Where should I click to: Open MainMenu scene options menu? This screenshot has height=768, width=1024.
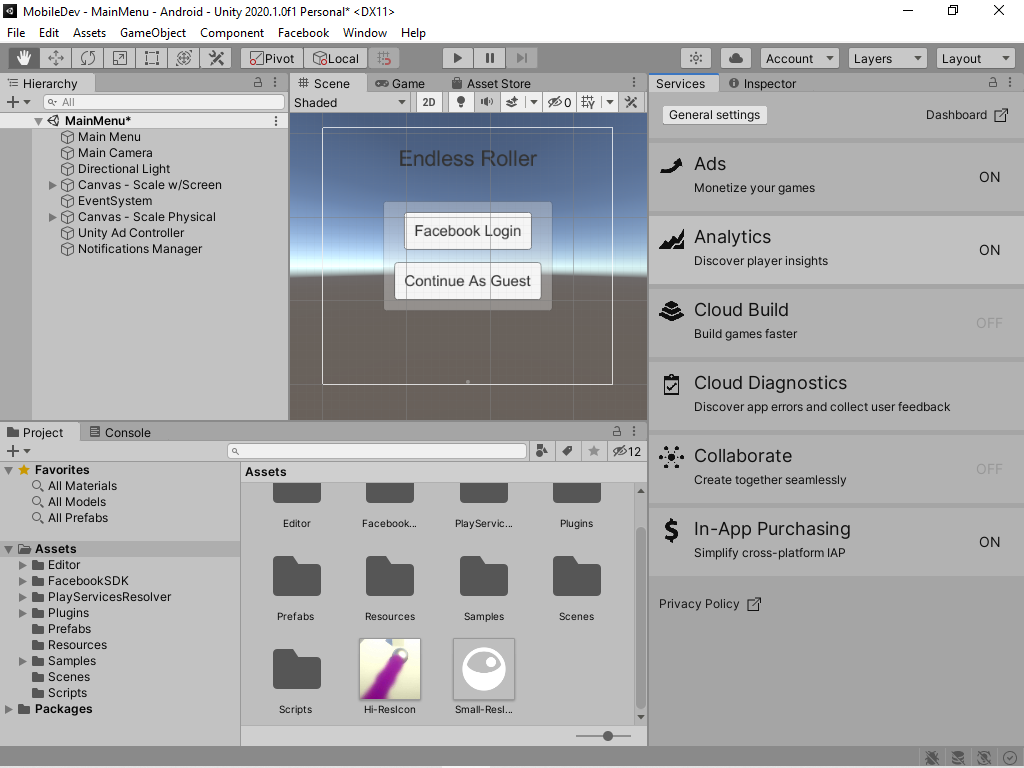(x=276, y=121)
